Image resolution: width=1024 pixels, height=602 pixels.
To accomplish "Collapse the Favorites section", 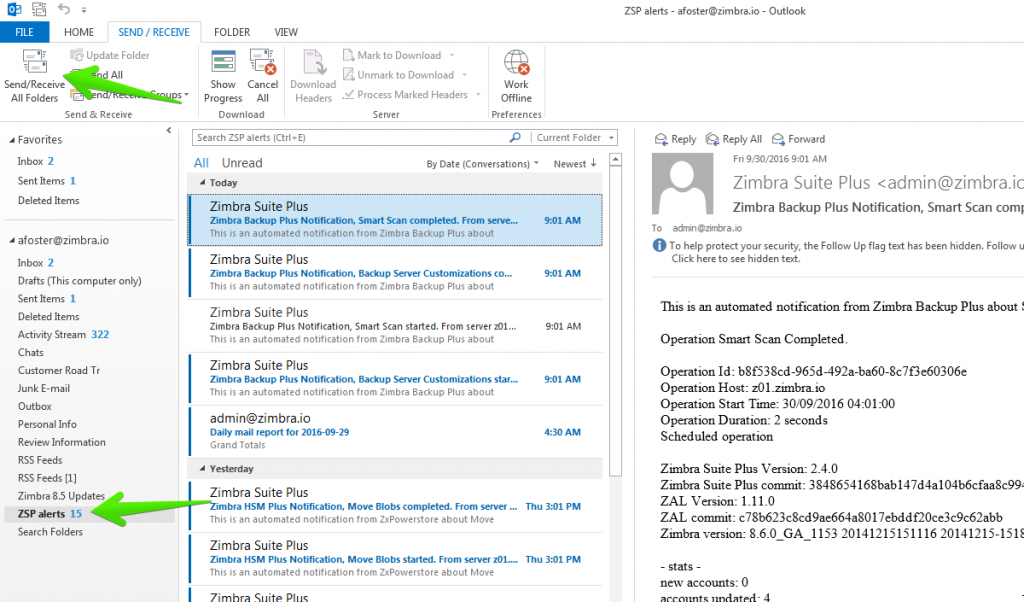I will point(12,140).
